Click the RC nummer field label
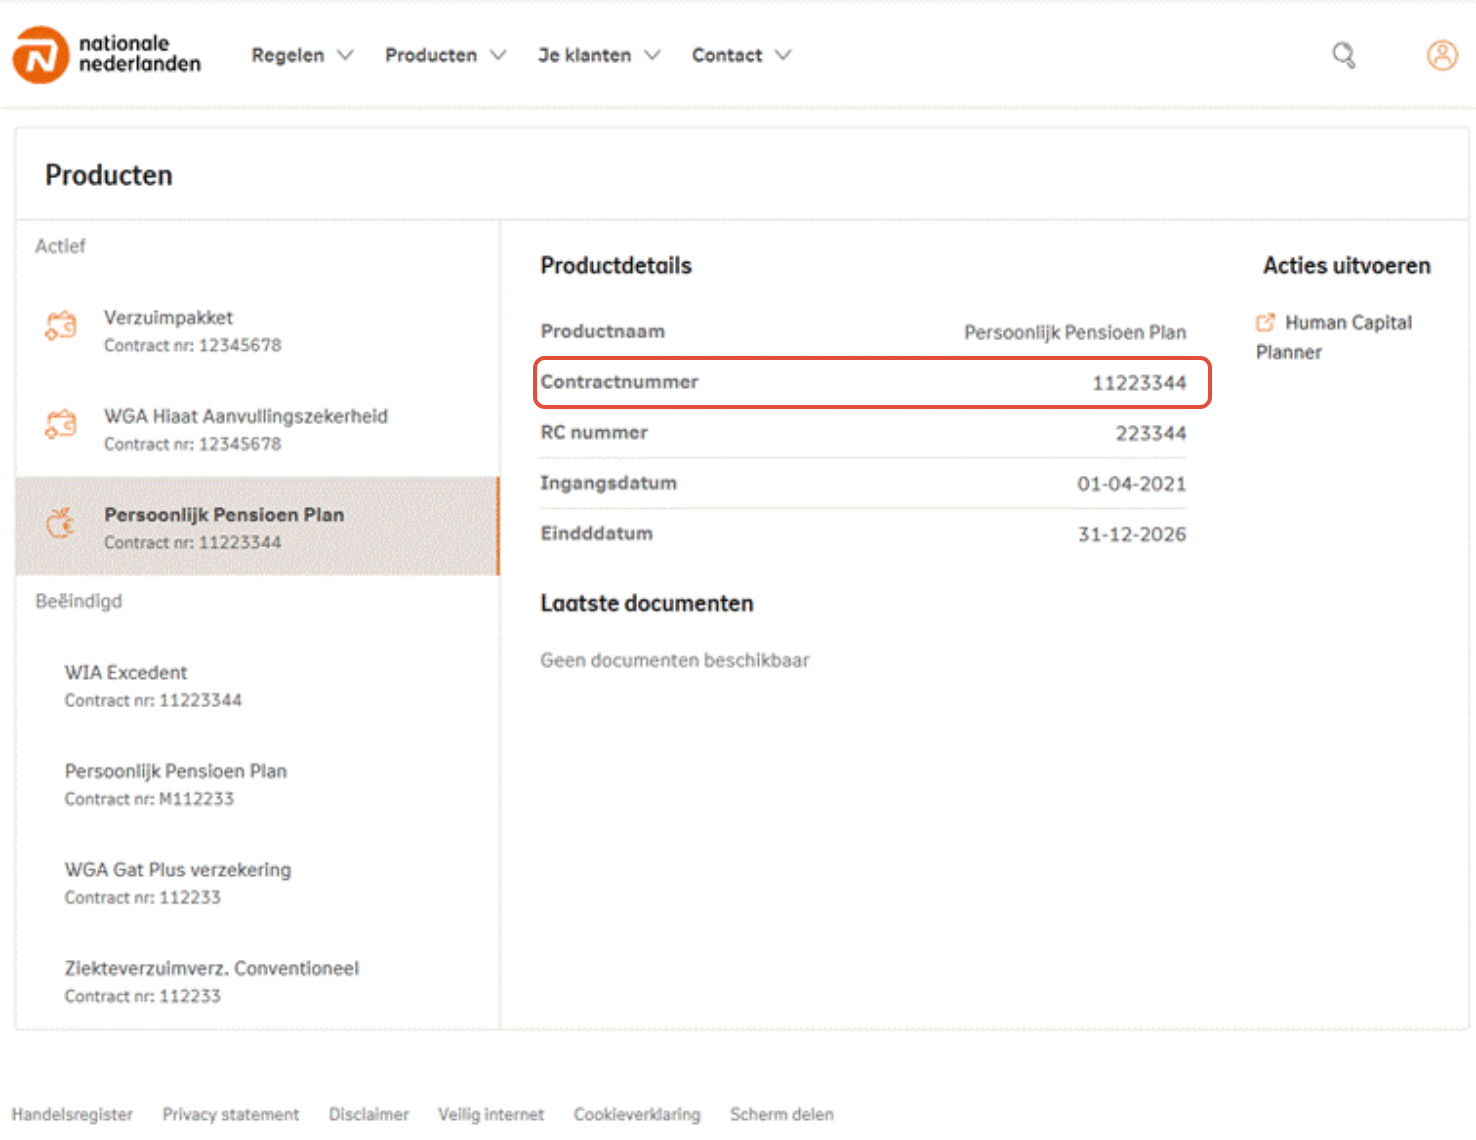The image size is (1476, 1140). [x=594, y=433]
